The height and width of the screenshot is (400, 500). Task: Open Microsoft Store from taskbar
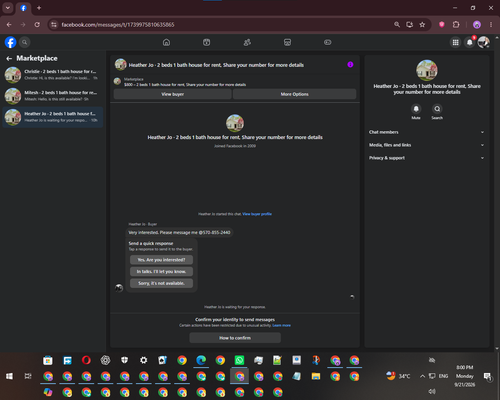click(48, 360)
